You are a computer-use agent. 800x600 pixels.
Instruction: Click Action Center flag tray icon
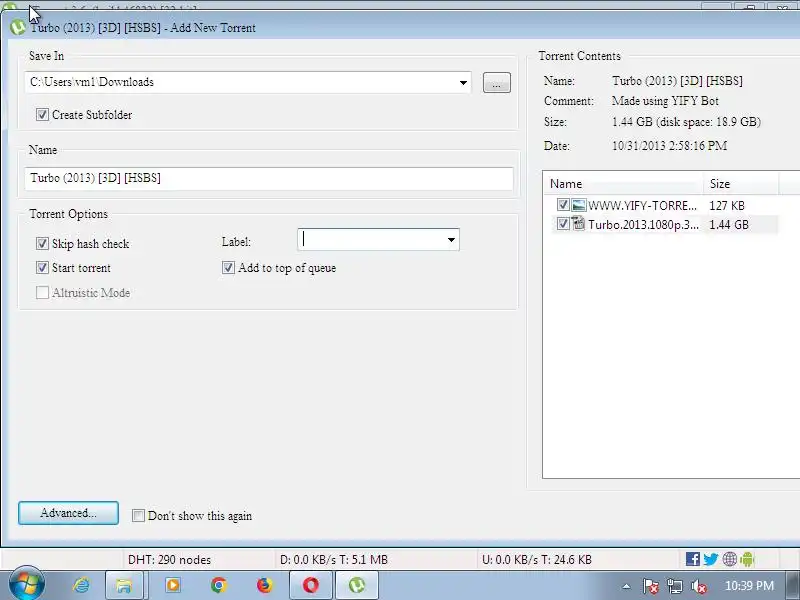pyautogui.click(x=650, y=586)
